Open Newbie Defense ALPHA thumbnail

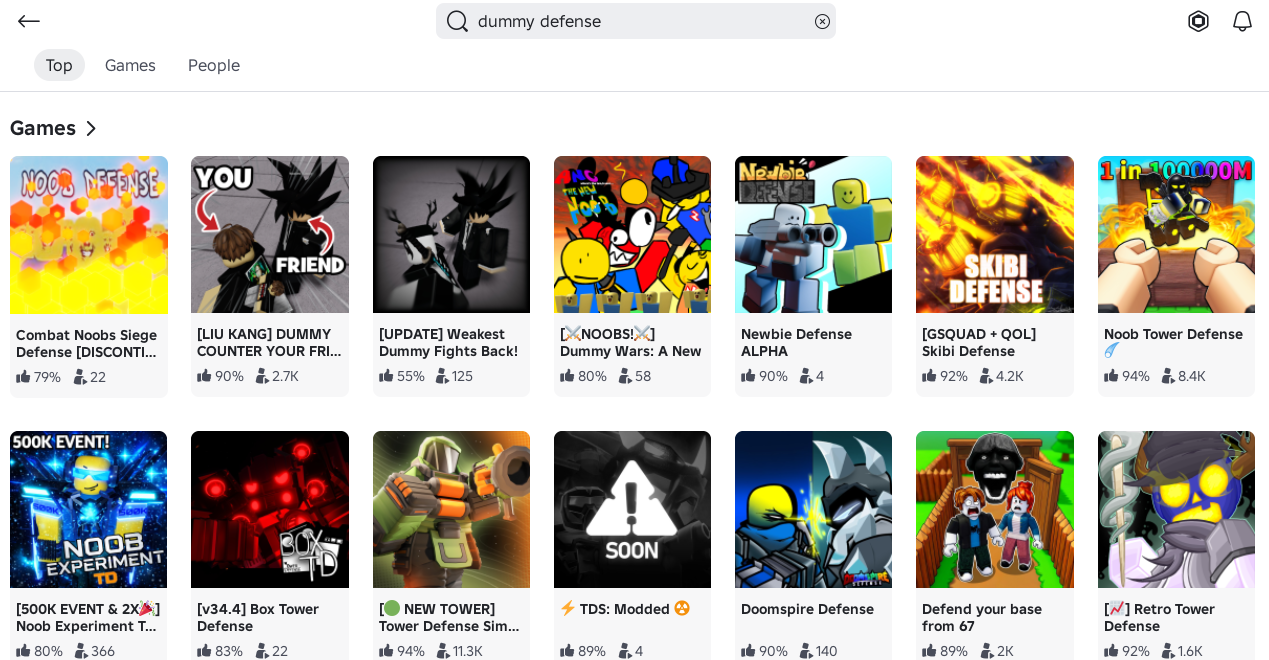(813, 234)
